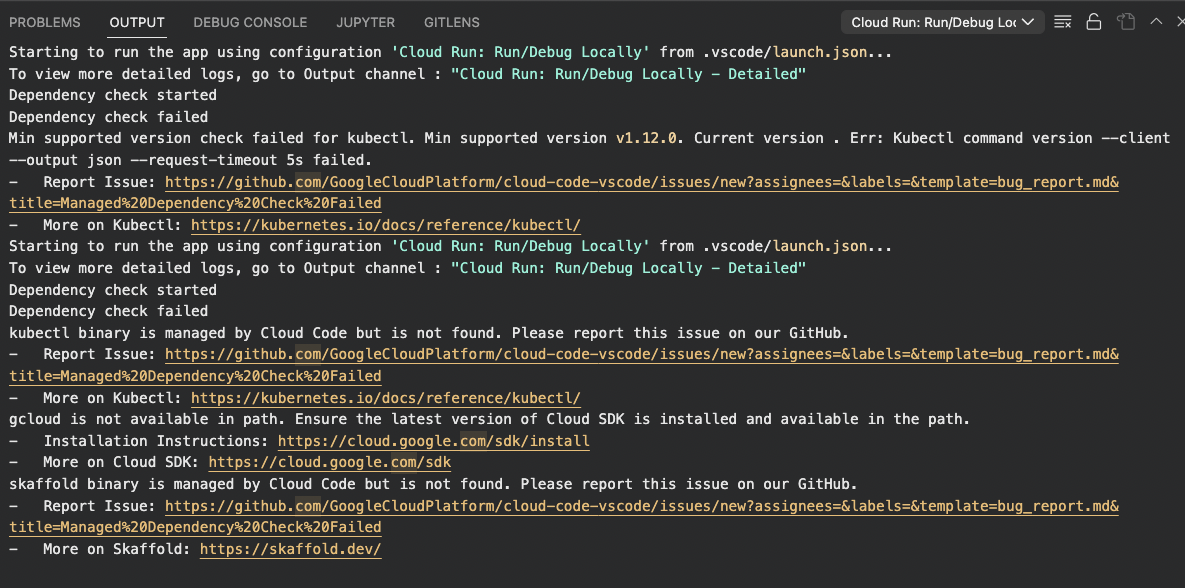Screen dimensions: 1185x588
Task: Clear the output panel contents
Action: [1062, 20]
